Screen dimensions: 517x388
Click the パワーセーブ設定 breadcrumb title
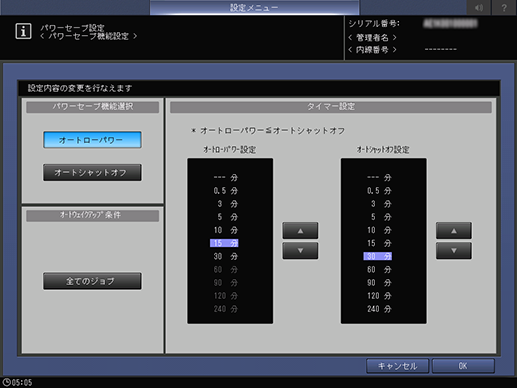[72, 27]
